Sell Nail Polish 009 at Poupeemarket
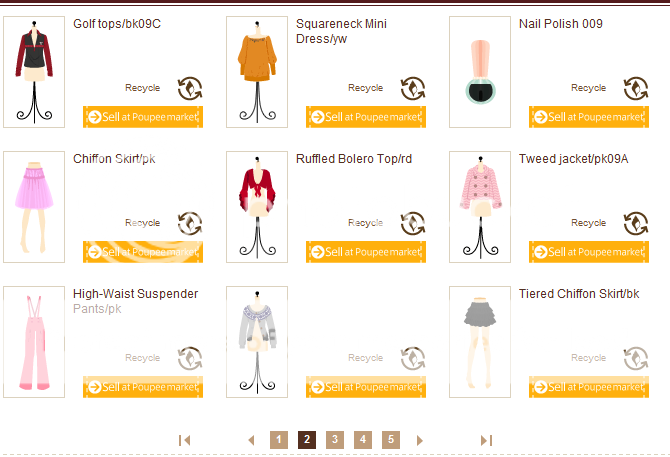Screen dimensions: 670x457 [x=589, y=117]
